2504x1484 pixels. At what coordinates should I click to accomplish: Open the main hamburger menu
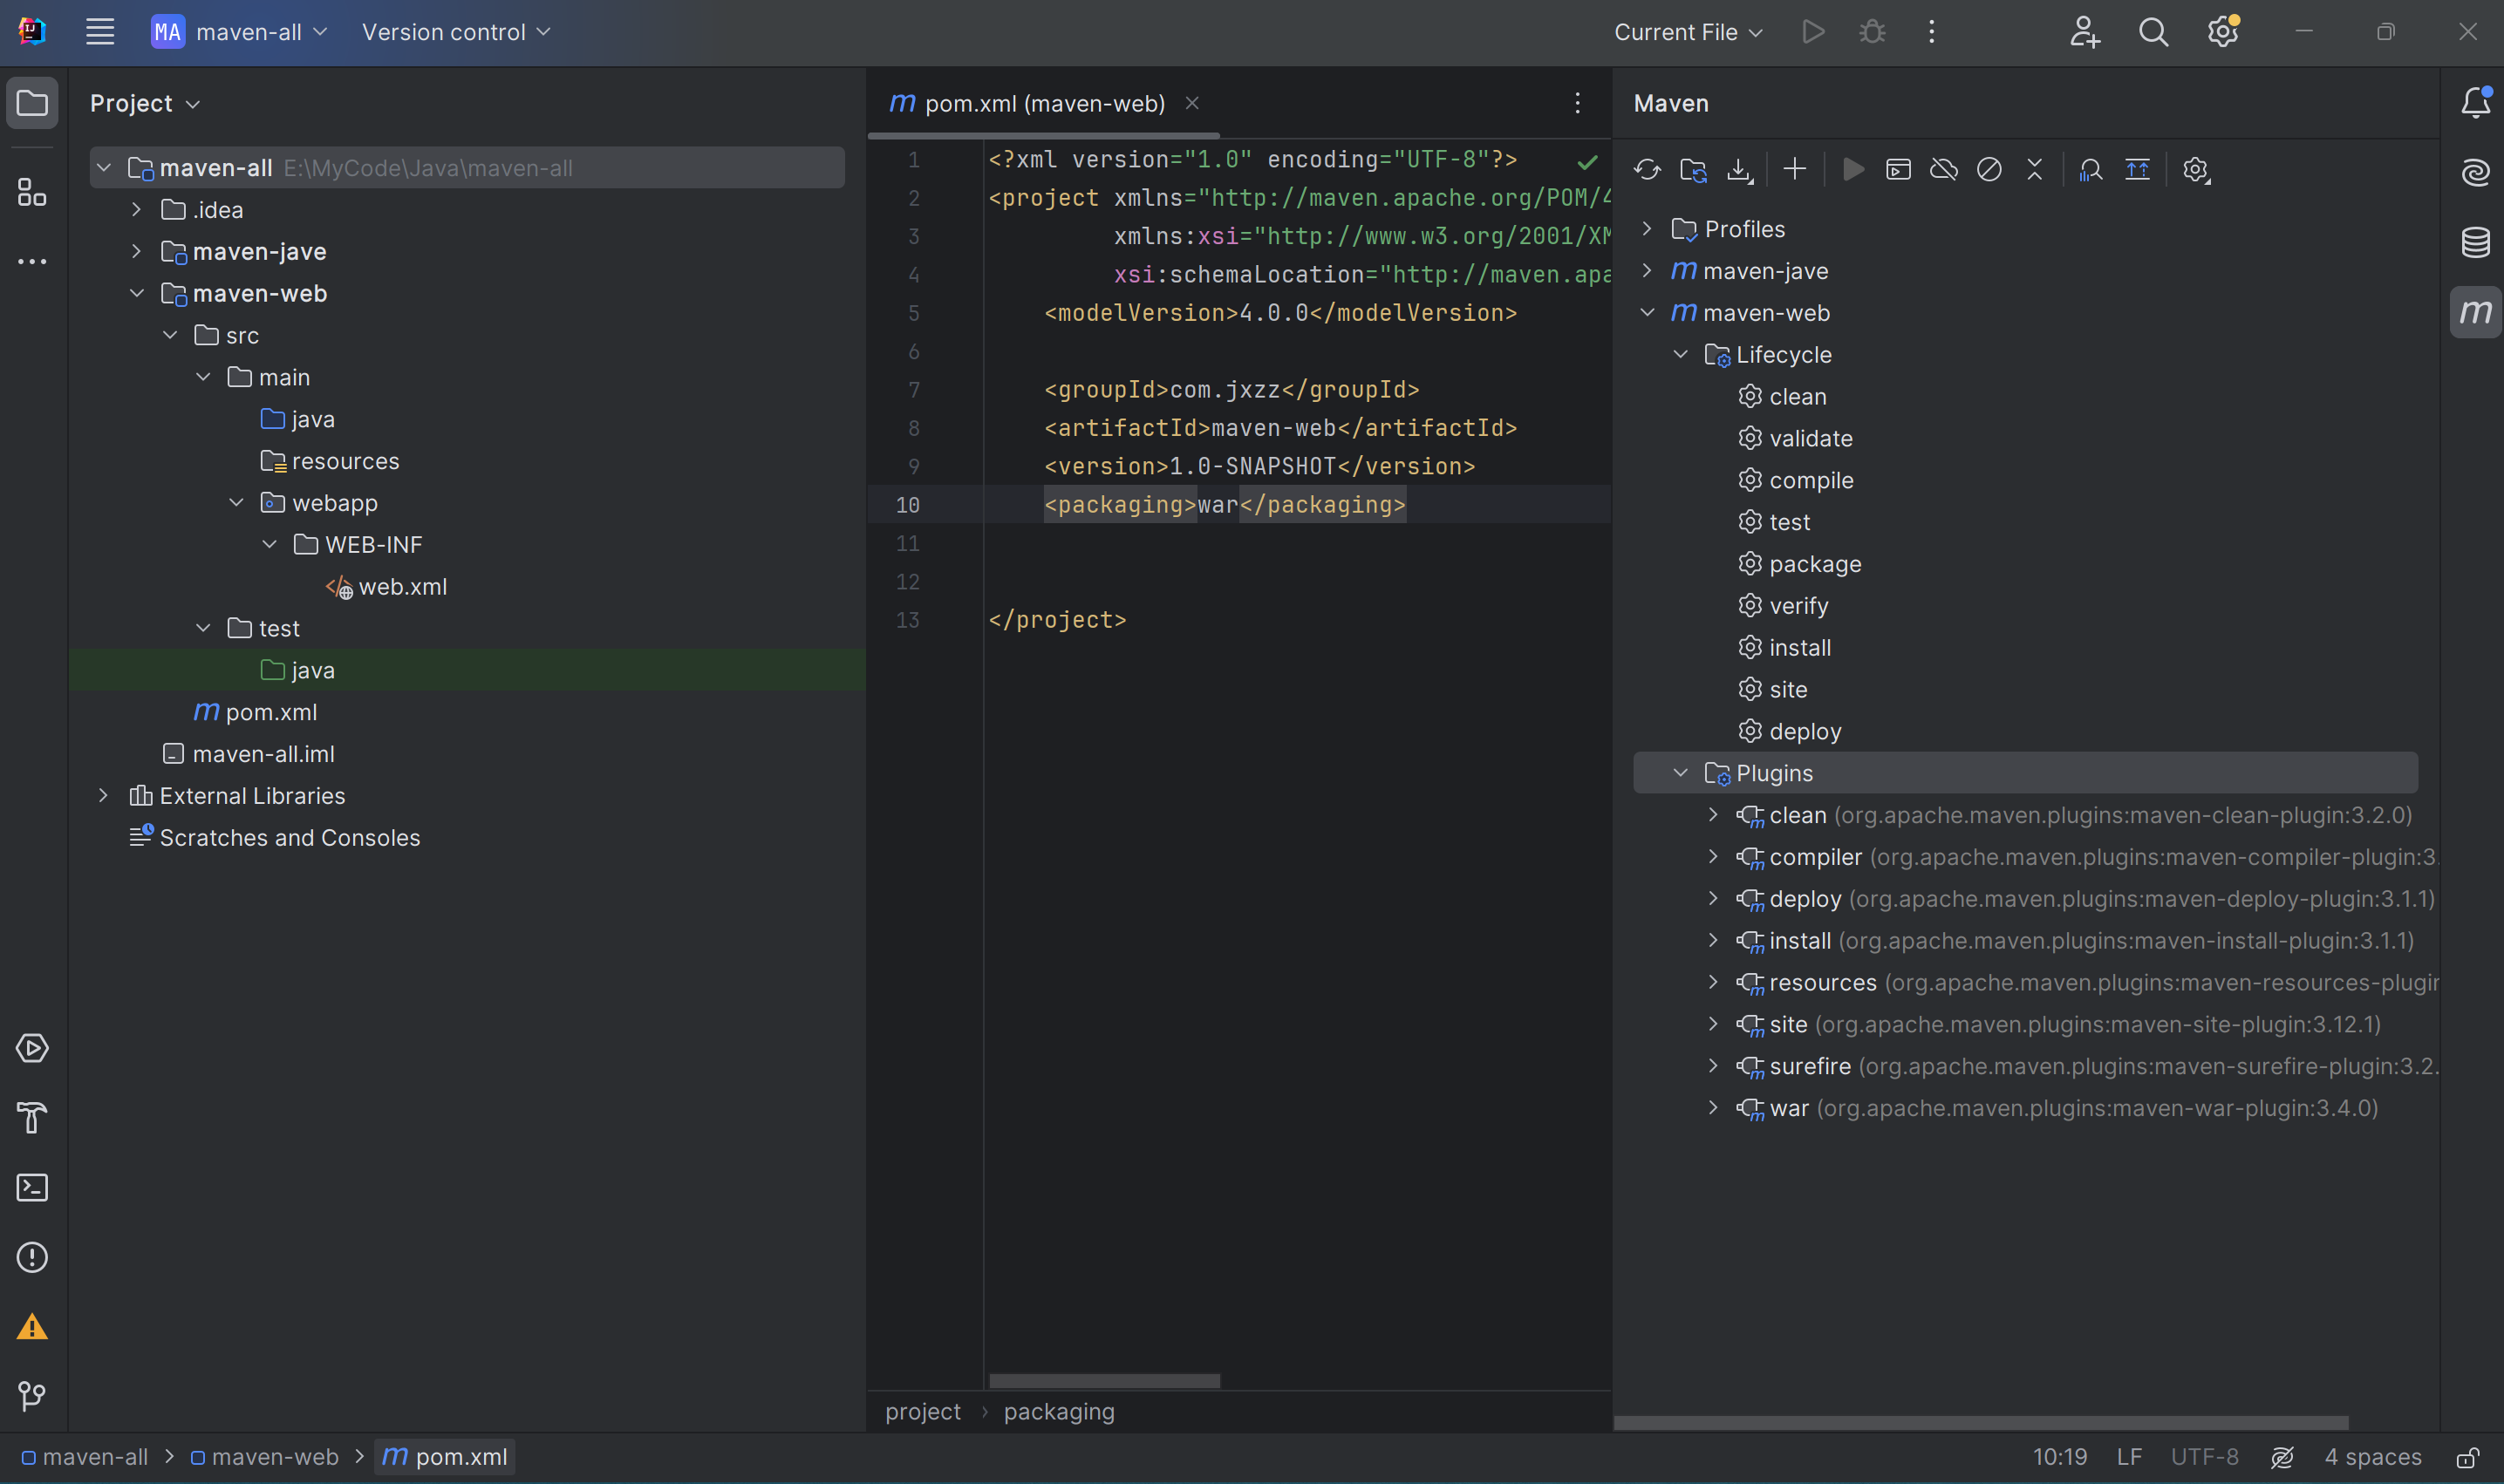(x=100, y=32)
